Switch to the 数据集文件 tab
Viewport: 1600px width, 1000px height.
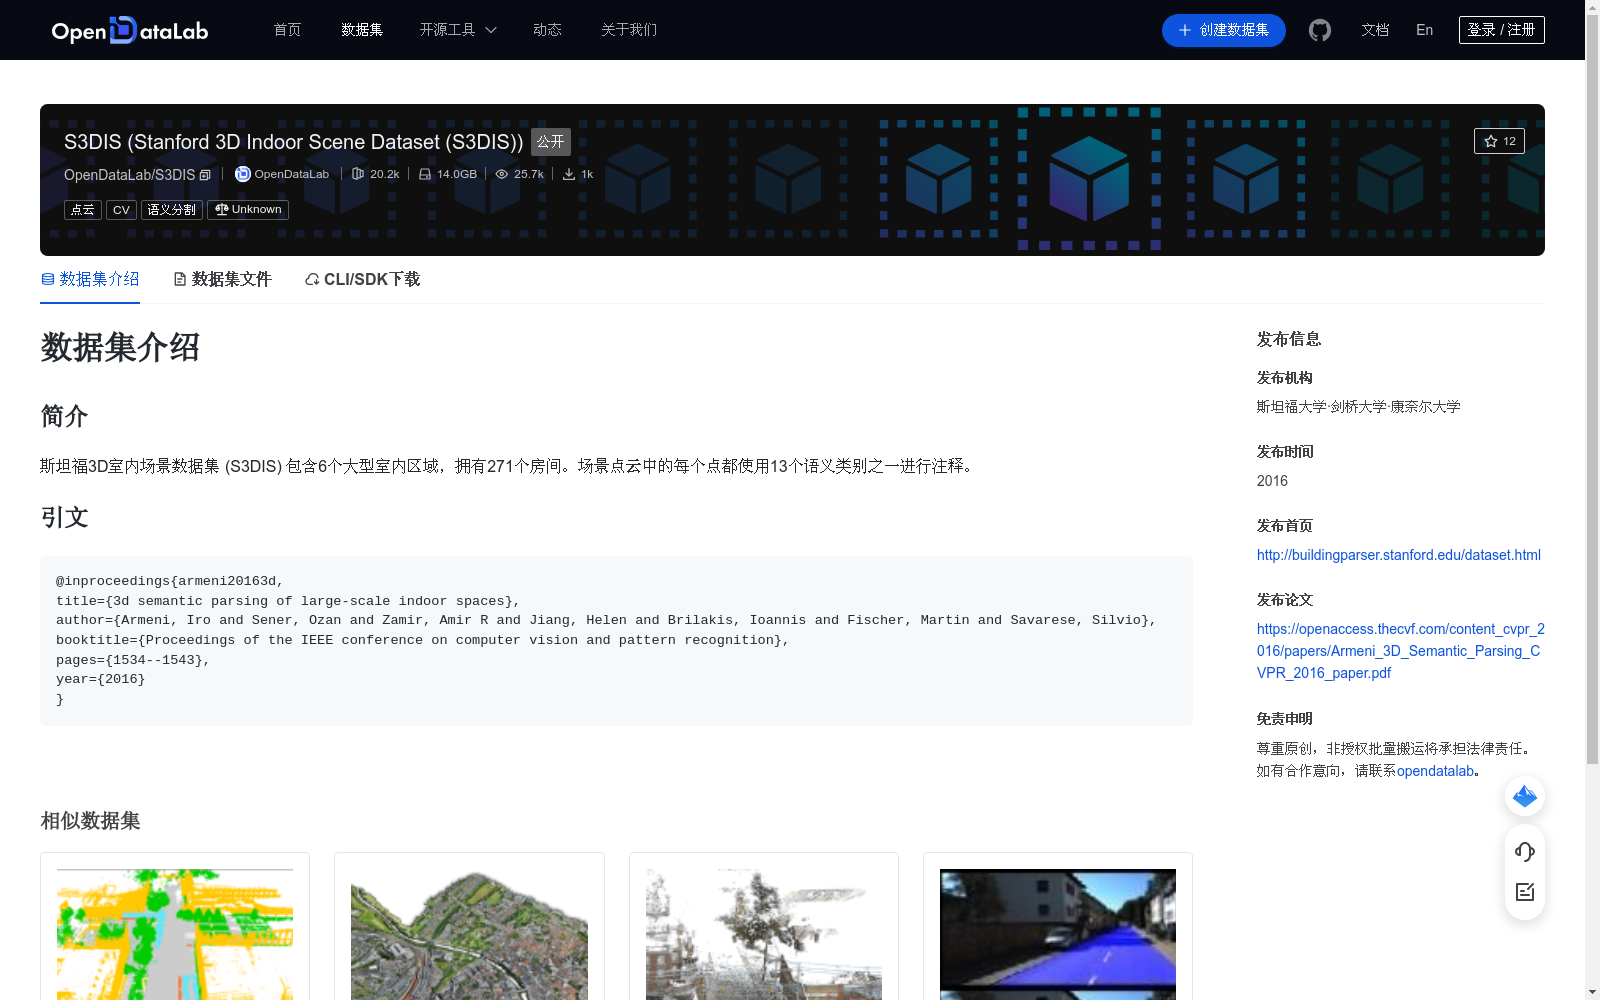click(222, 279)
